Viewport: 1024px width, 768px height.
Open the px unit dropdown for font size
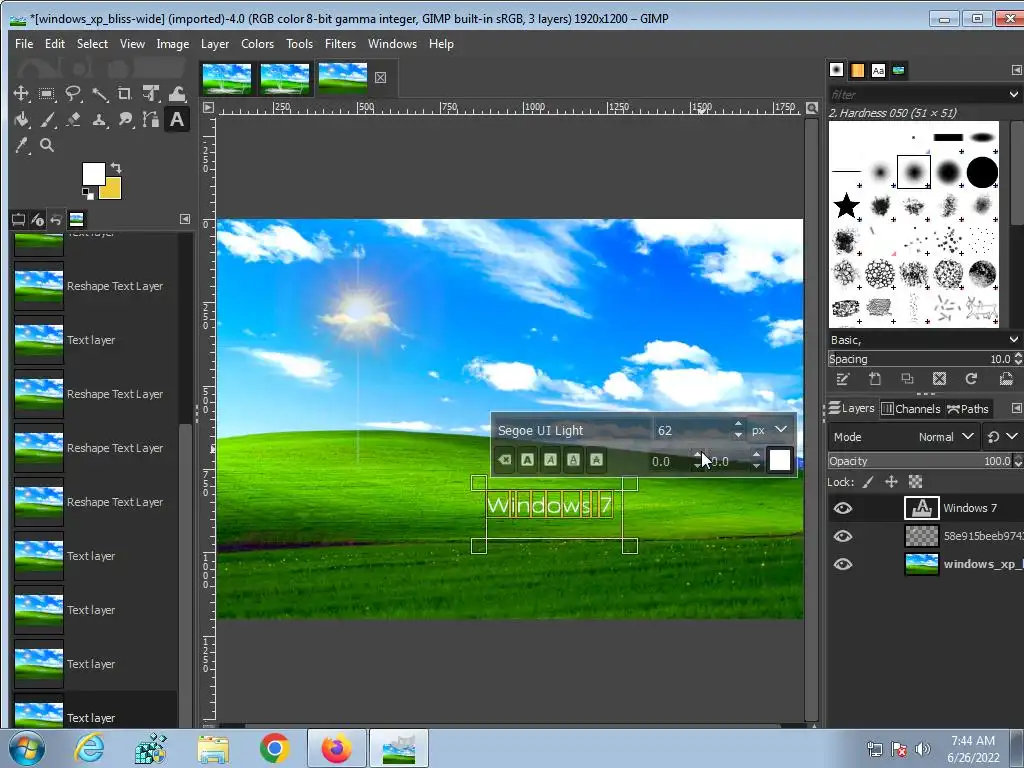coord(770,430)
